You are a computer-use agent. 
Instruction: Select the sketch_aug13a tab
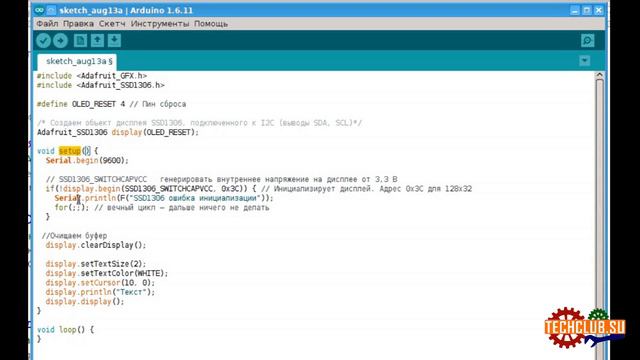click(77, 62)
